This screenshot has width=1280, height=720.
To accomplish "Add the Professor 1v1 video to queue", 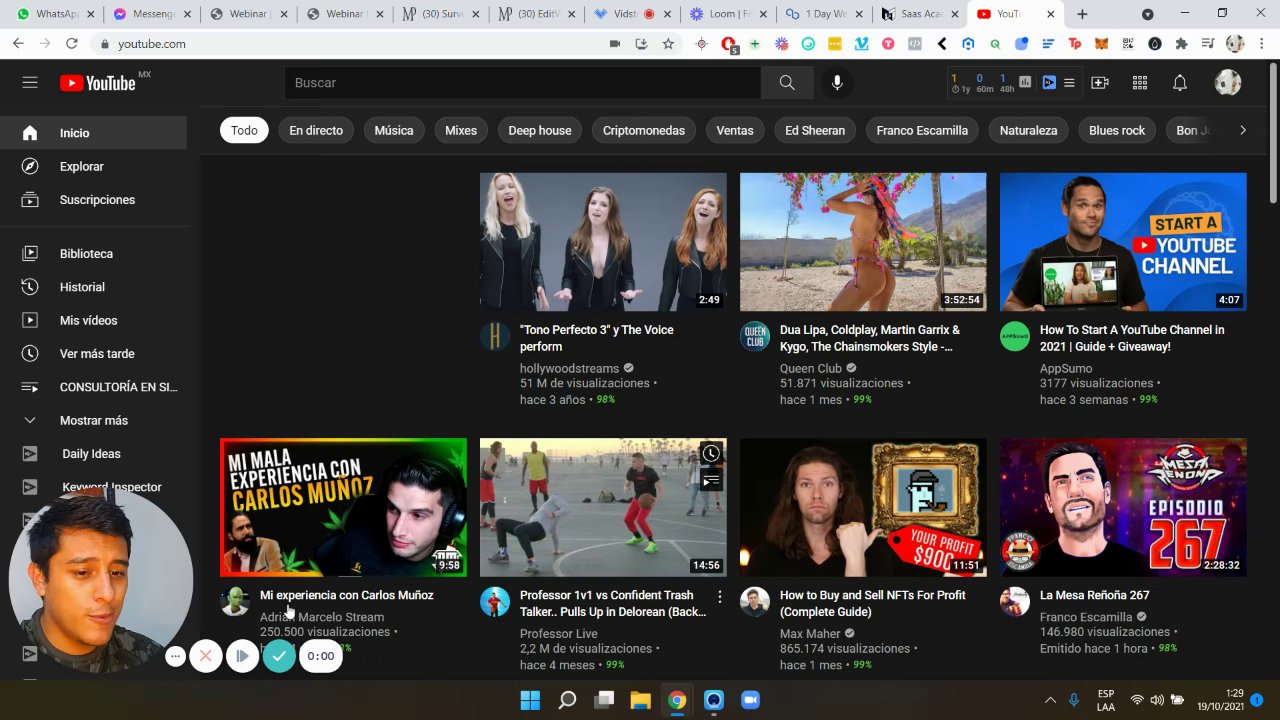I will (711, 481).
